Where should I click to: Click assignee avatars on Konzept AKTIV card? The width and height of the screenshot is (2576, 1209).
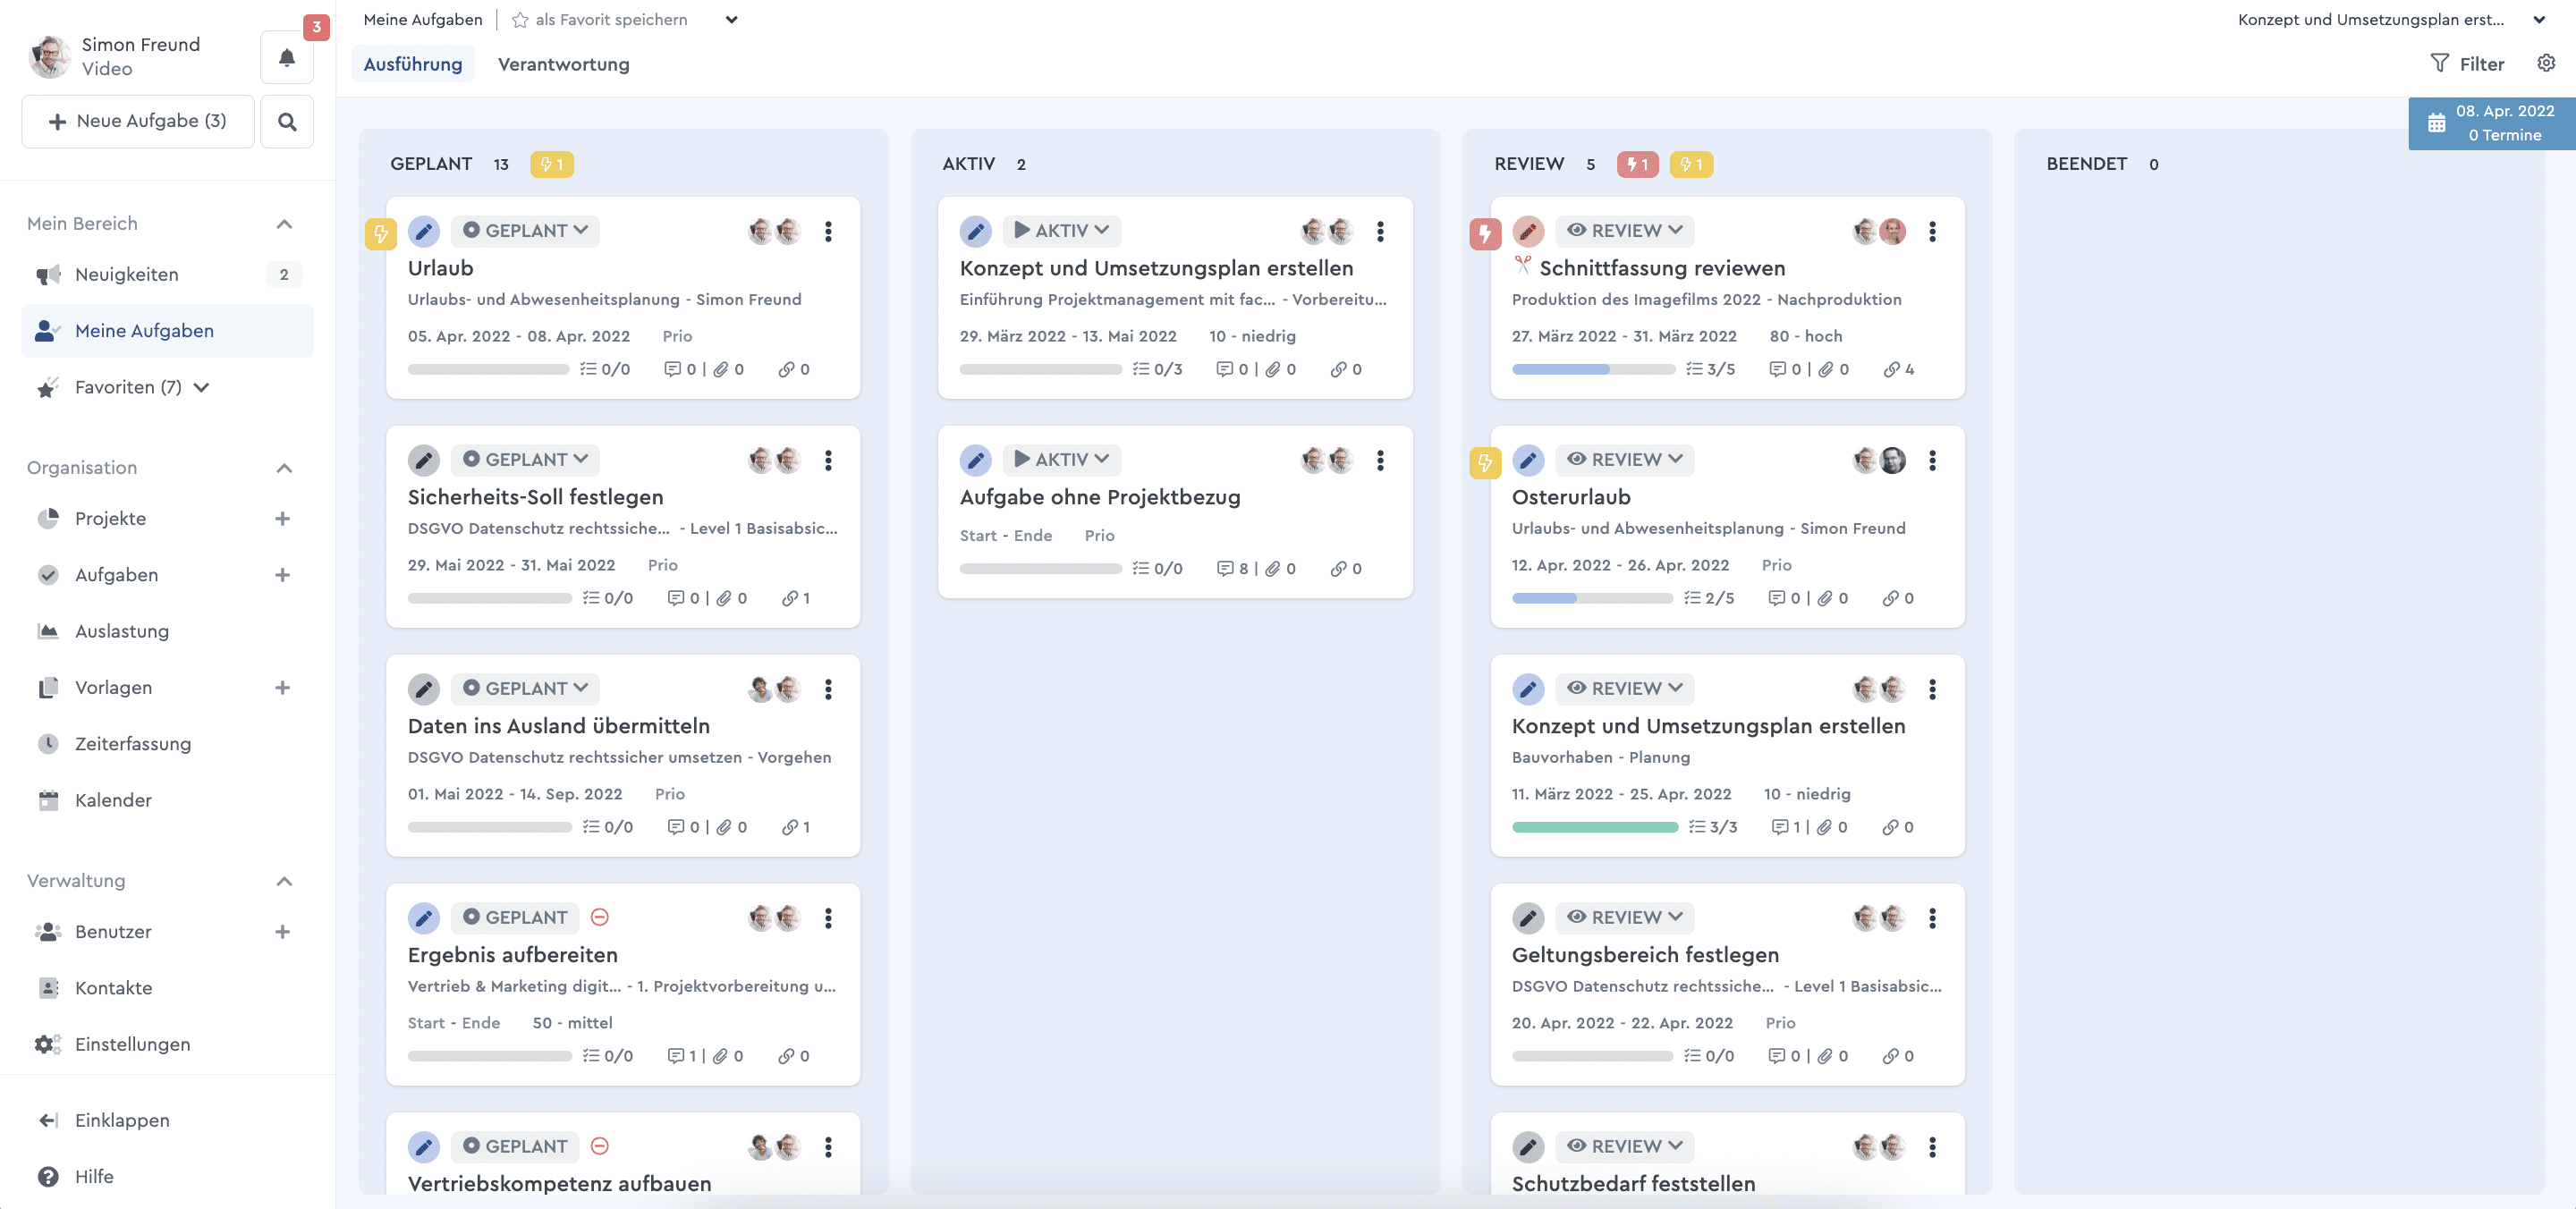pos(1327,232)
